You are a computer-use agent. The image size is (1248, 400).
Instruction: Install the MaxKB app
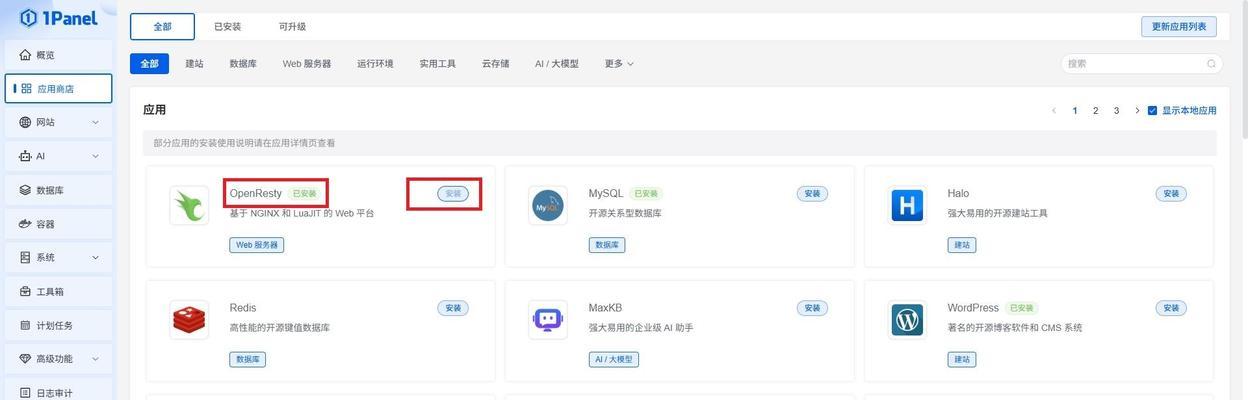[x=812, y=308]
